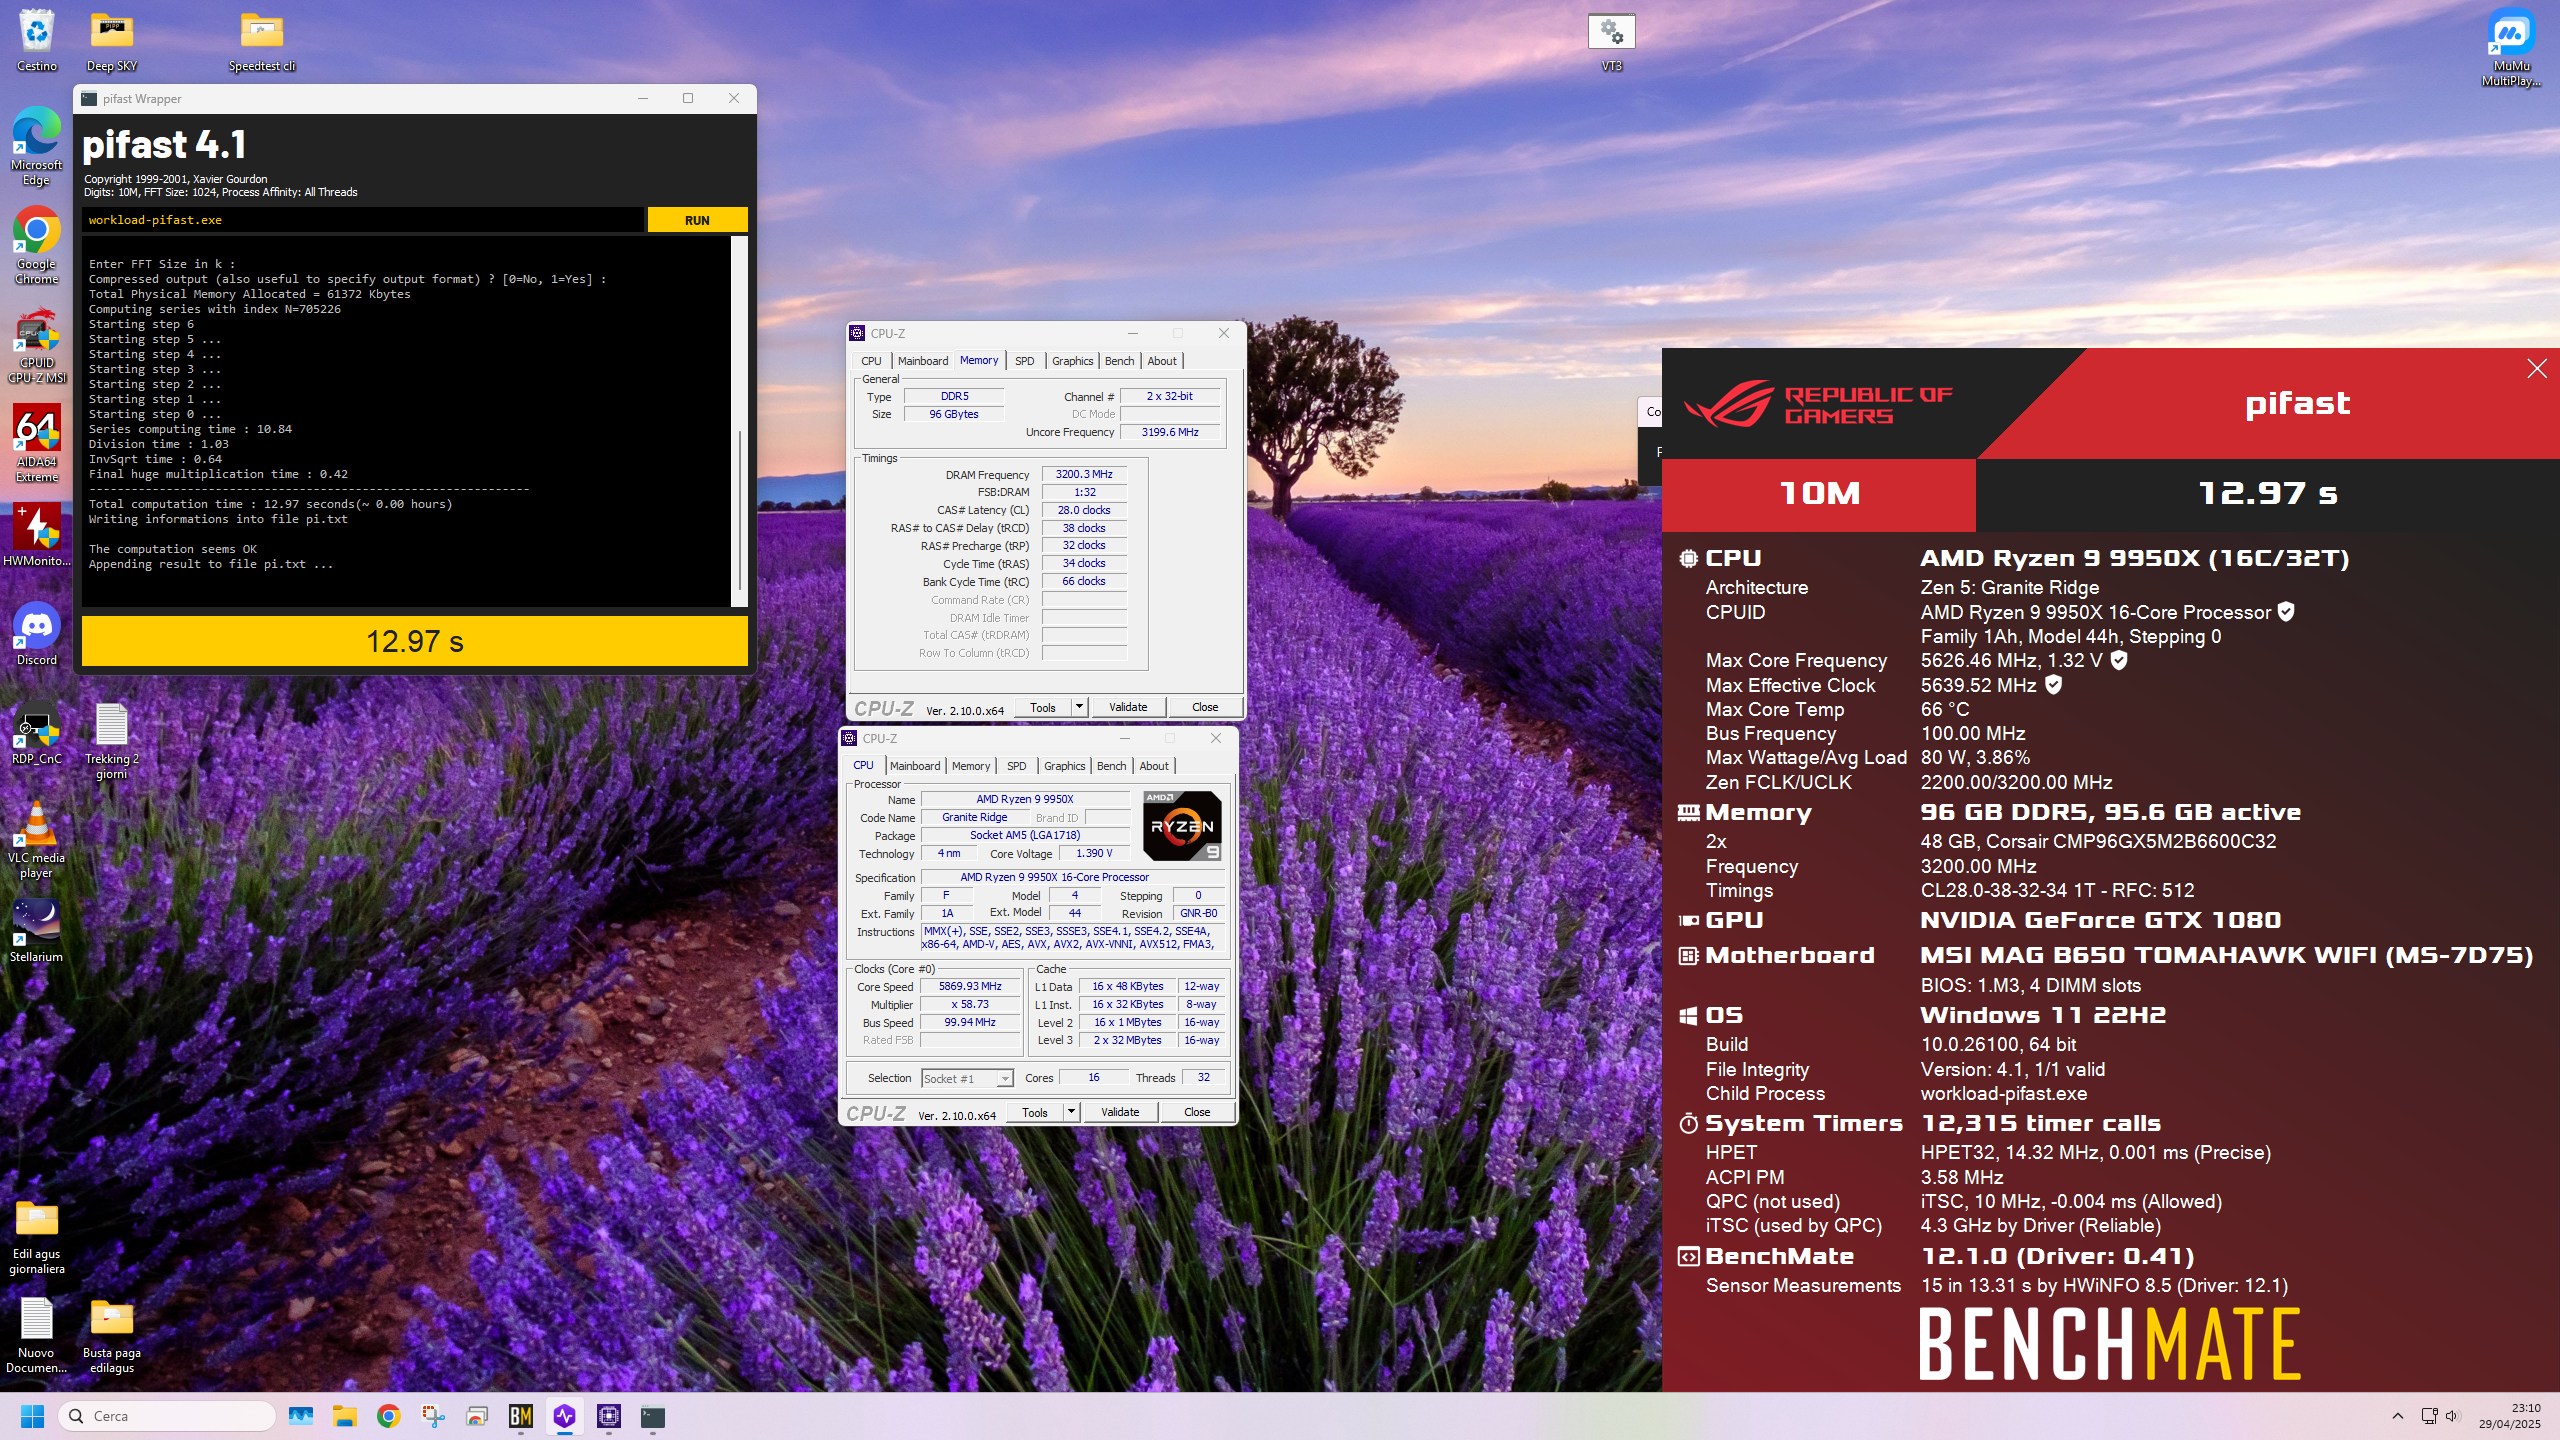Launch CPUID CPU-Z MSI desktop shortcut
Viewport: 2560px width, 1440px height.
point(37,344)
